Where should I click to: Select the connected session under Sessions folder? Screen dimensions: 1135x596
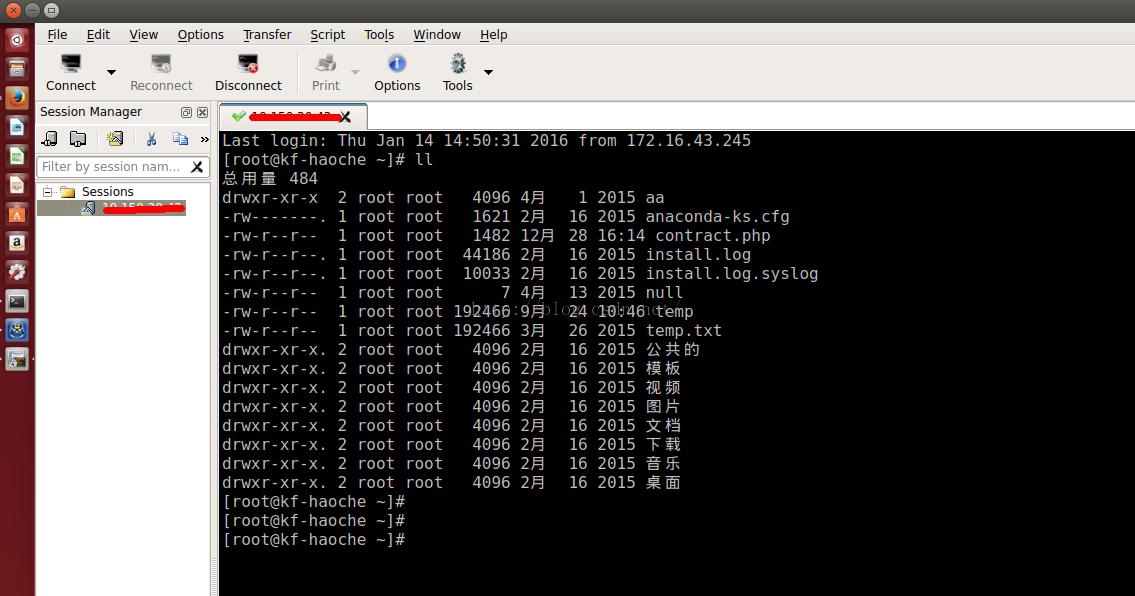point(138,208)
